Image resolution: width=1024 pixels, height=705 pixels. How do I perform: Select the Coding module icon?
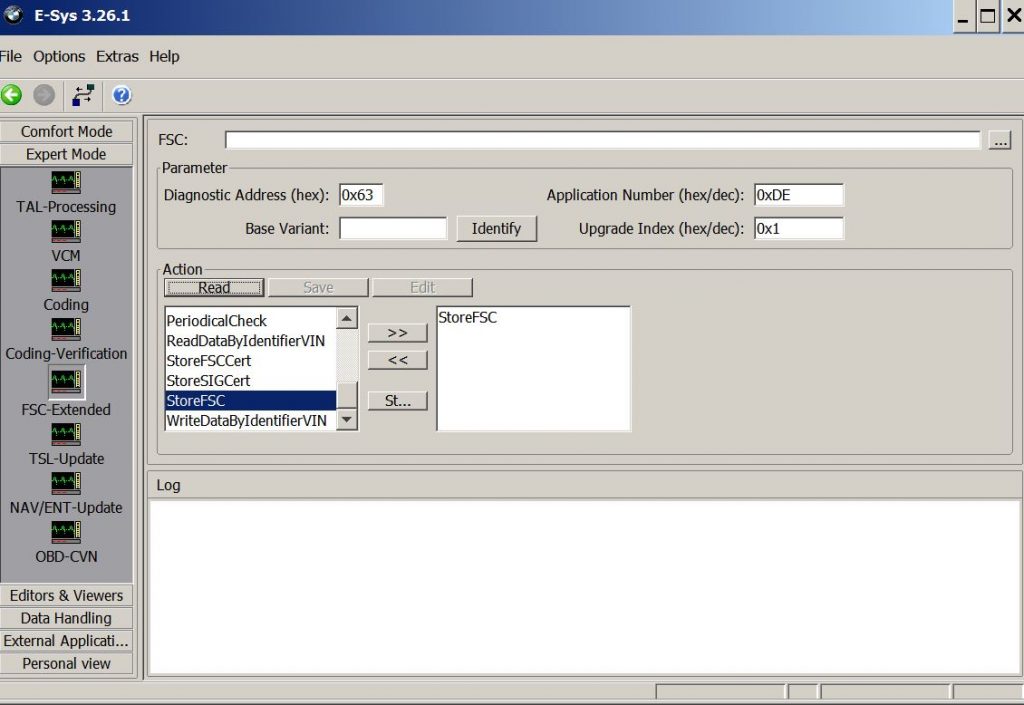tap(66, 280)
